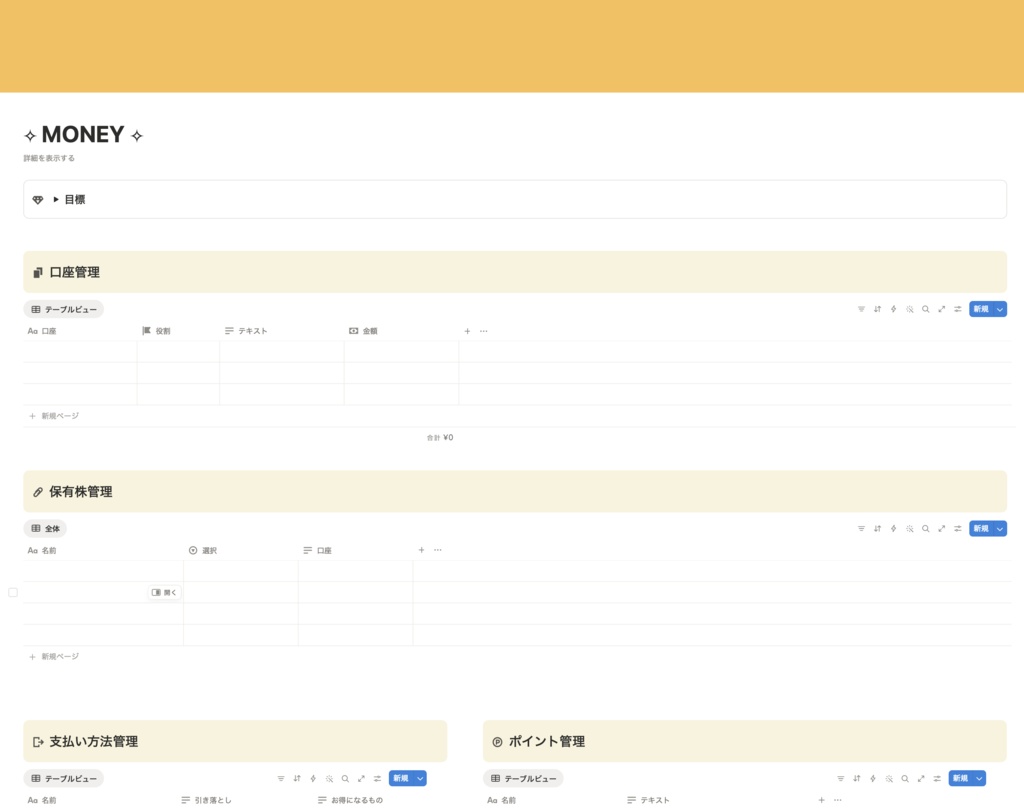Click magic wand icon in 口座管理 toolbar
Screen dimensions: 1024x810
[910, 309]
